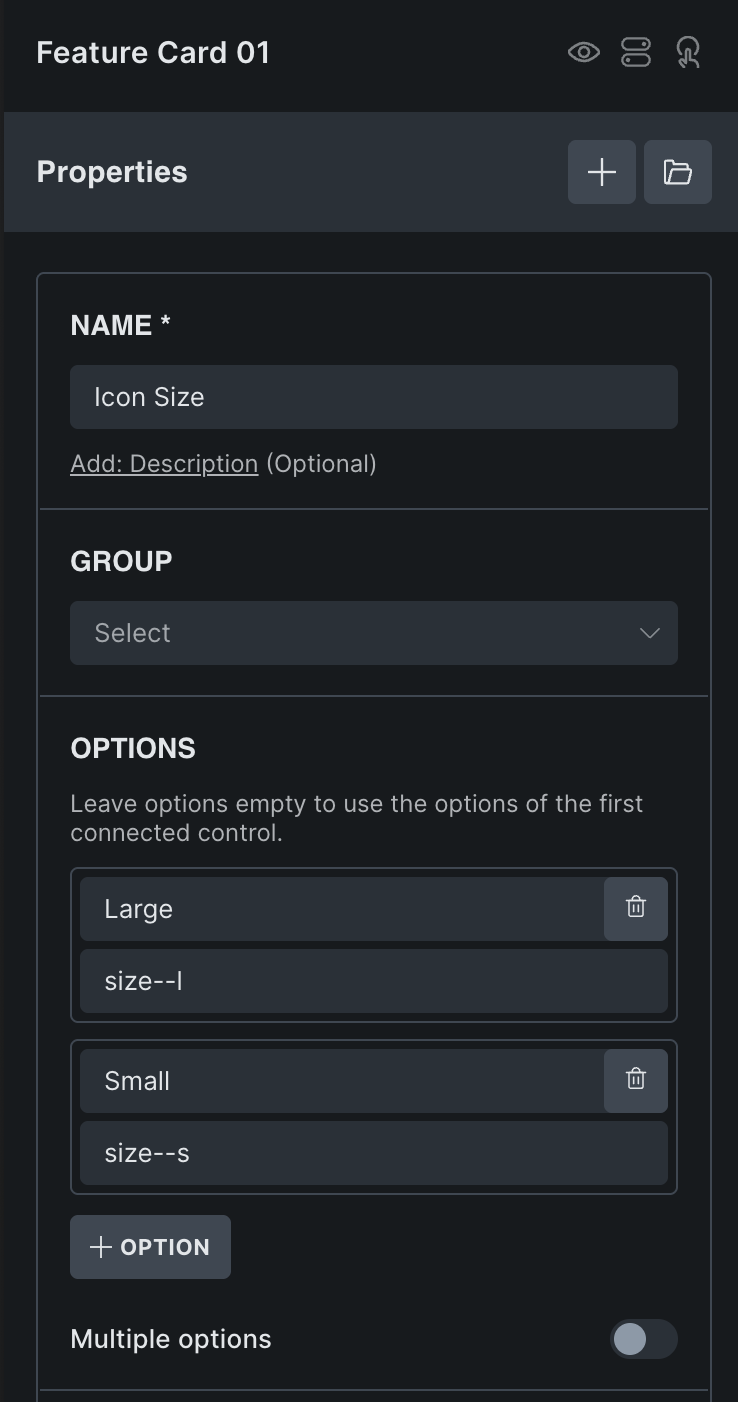The width and height of the screenshot is (738, 1402).
Task: Click the Add: Description link
Action: coord(164,464)
